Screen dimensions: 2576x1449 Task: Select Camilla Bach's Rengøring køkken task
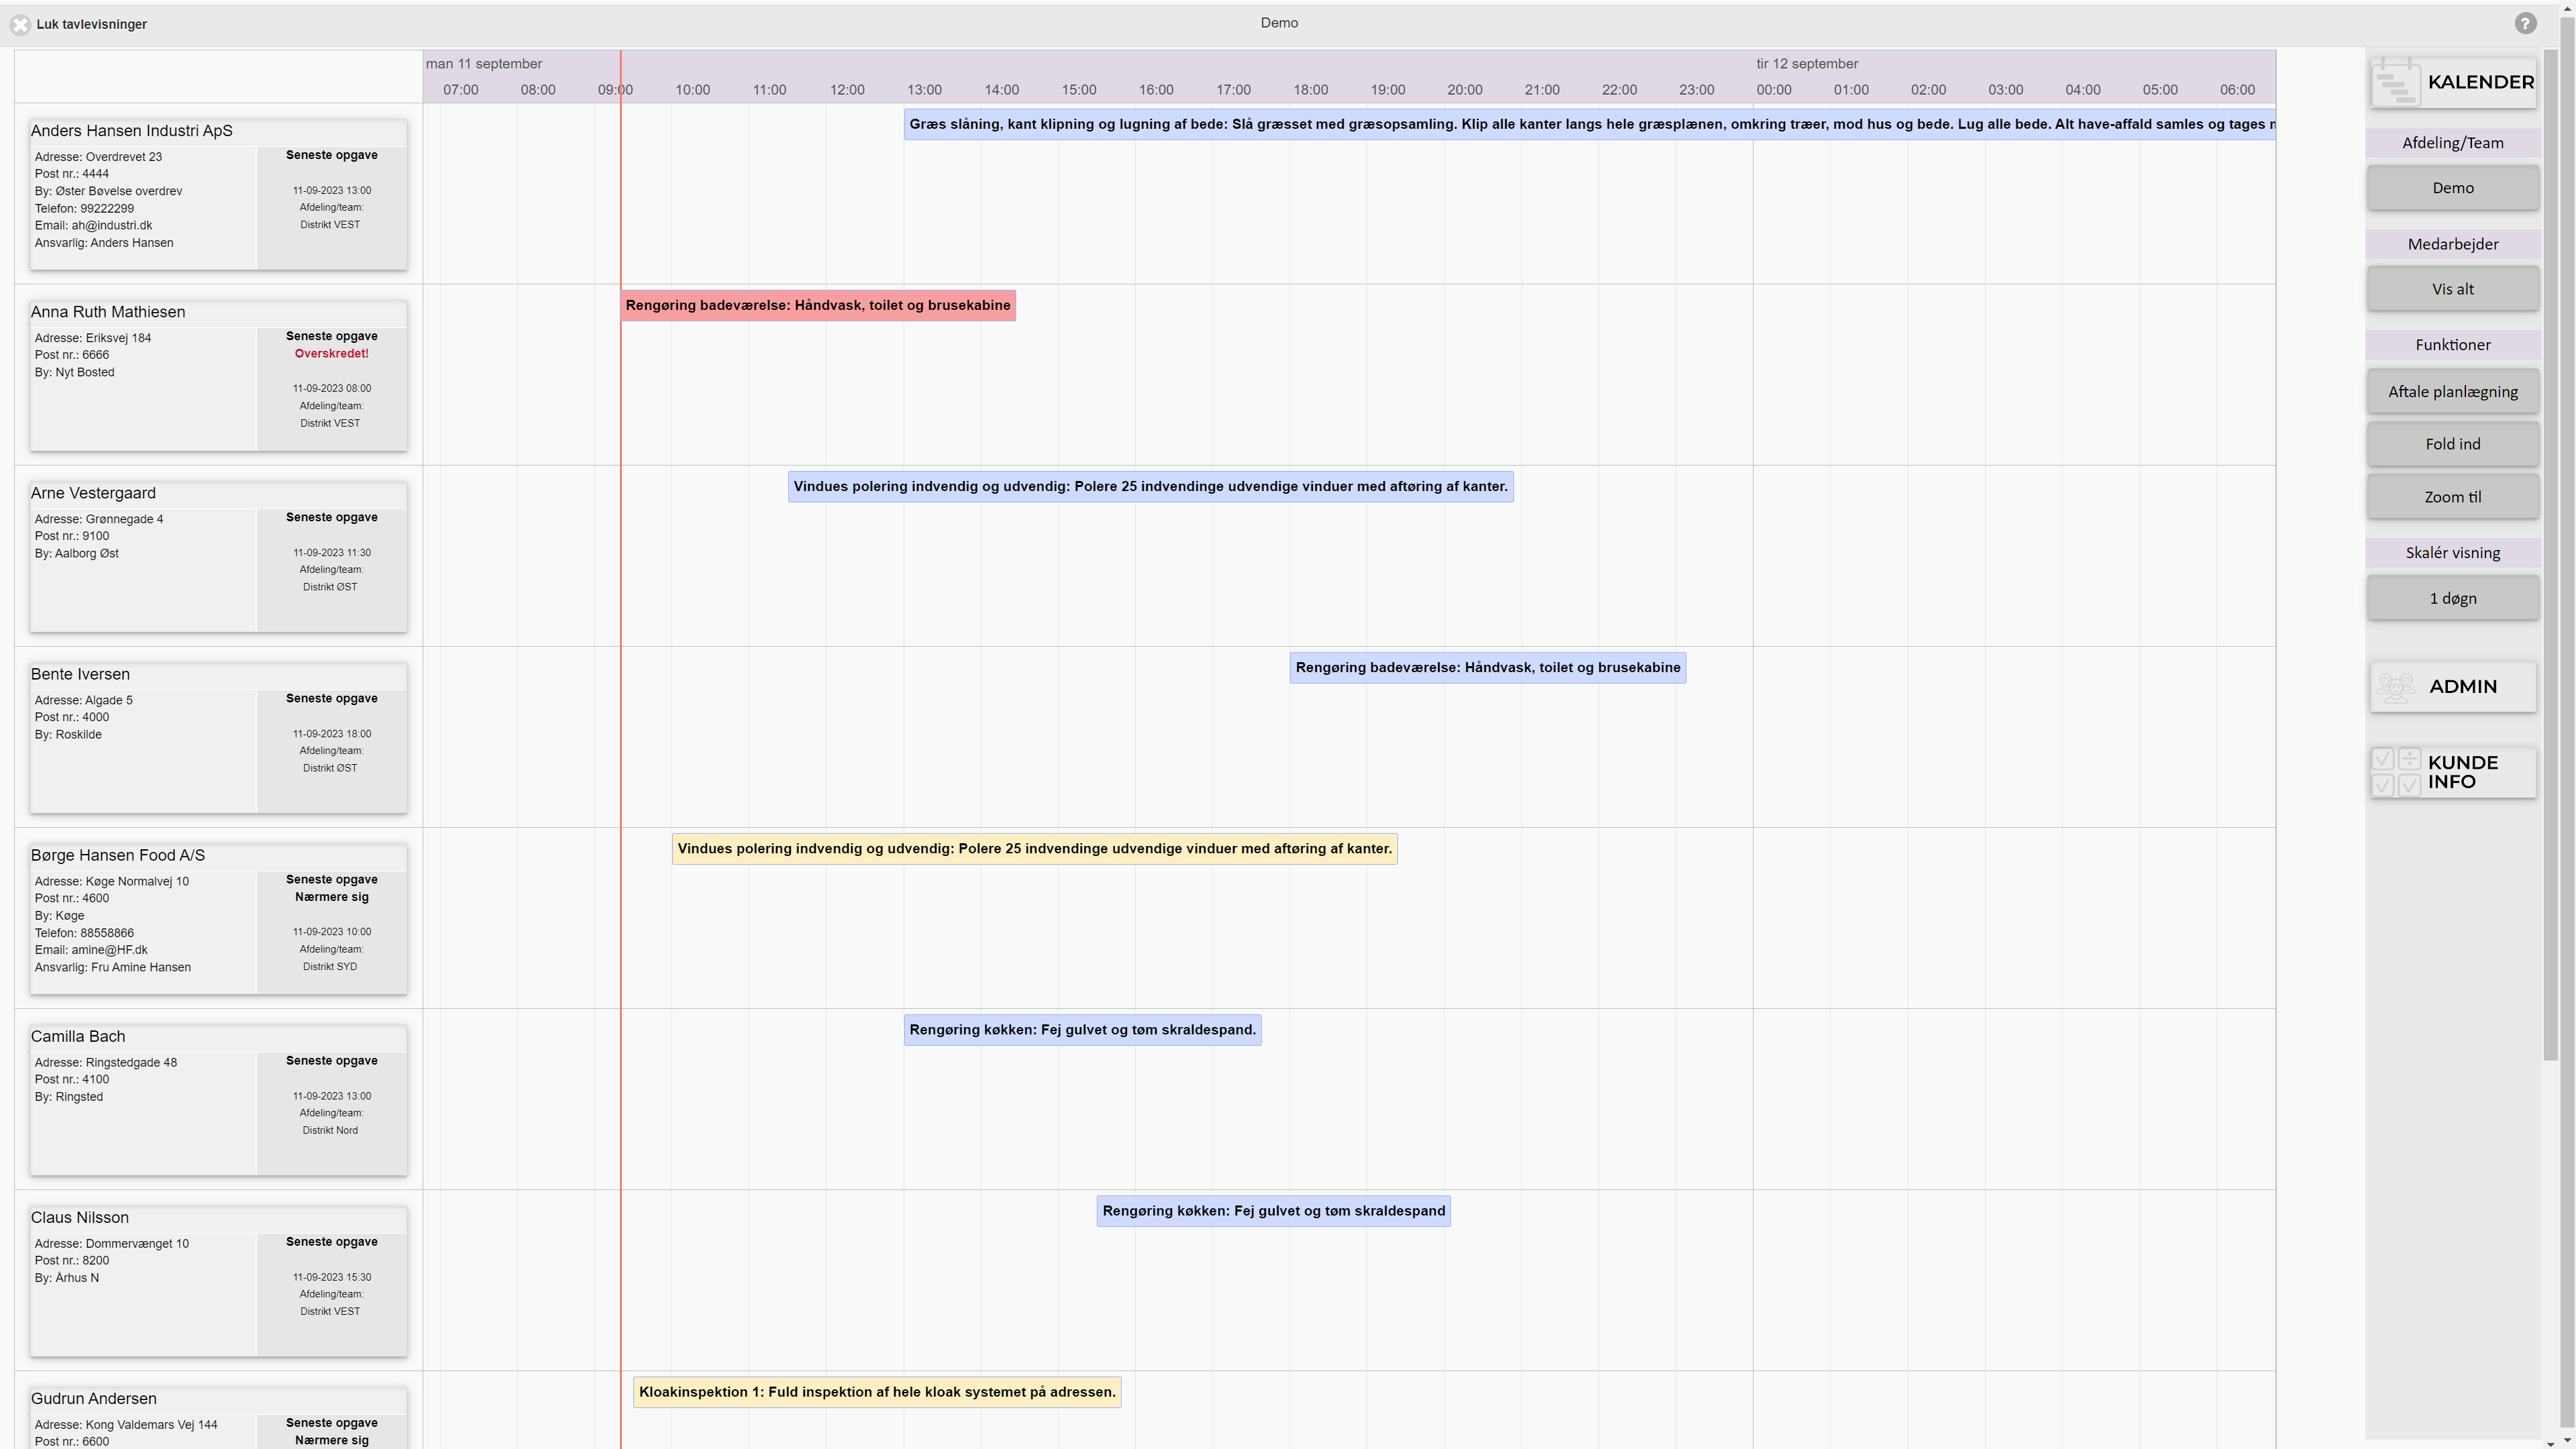click(1082, 1029)
